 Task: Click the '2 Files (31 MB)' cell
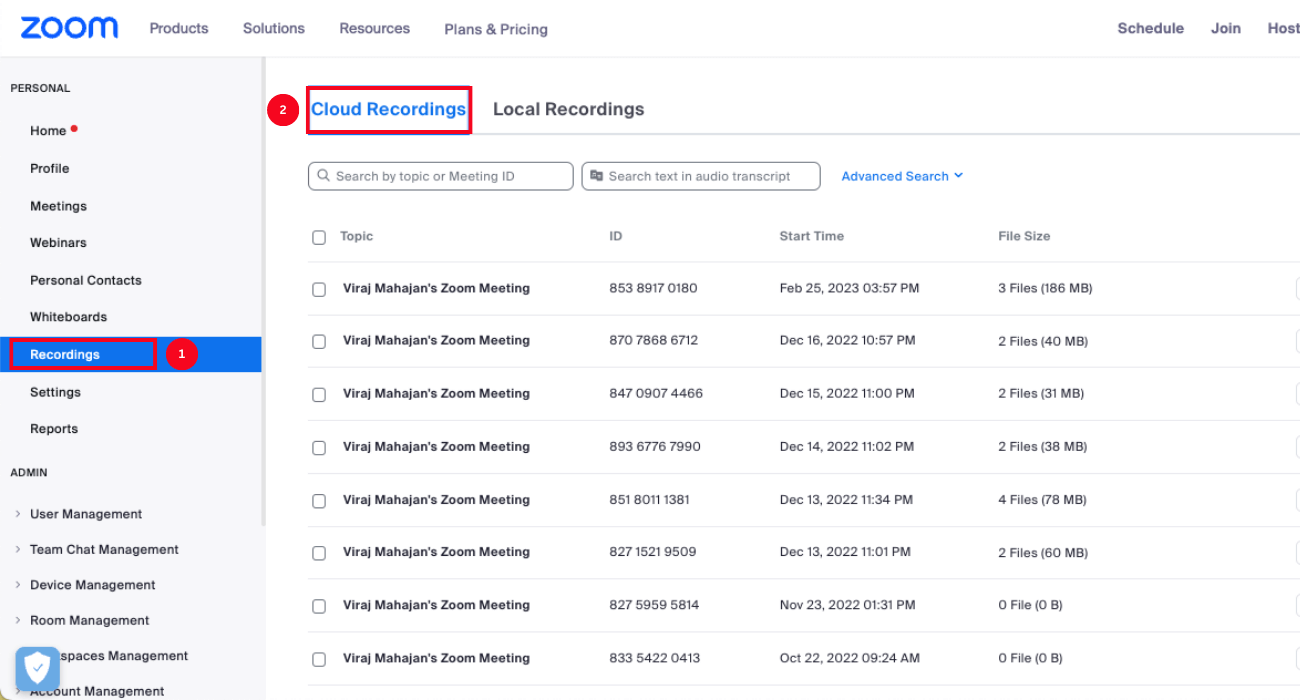(1041, 393)
